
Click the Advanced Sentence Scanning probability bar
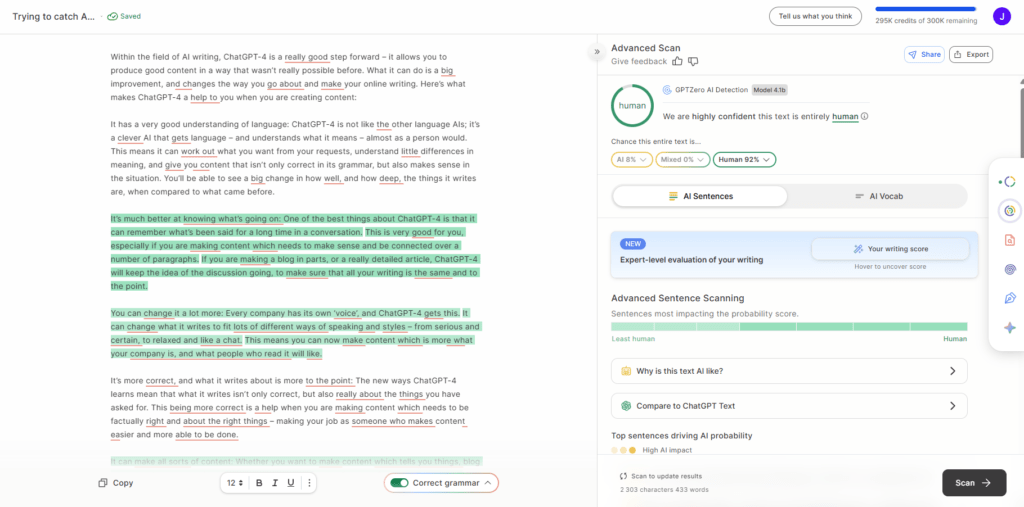tap(789, 326)
